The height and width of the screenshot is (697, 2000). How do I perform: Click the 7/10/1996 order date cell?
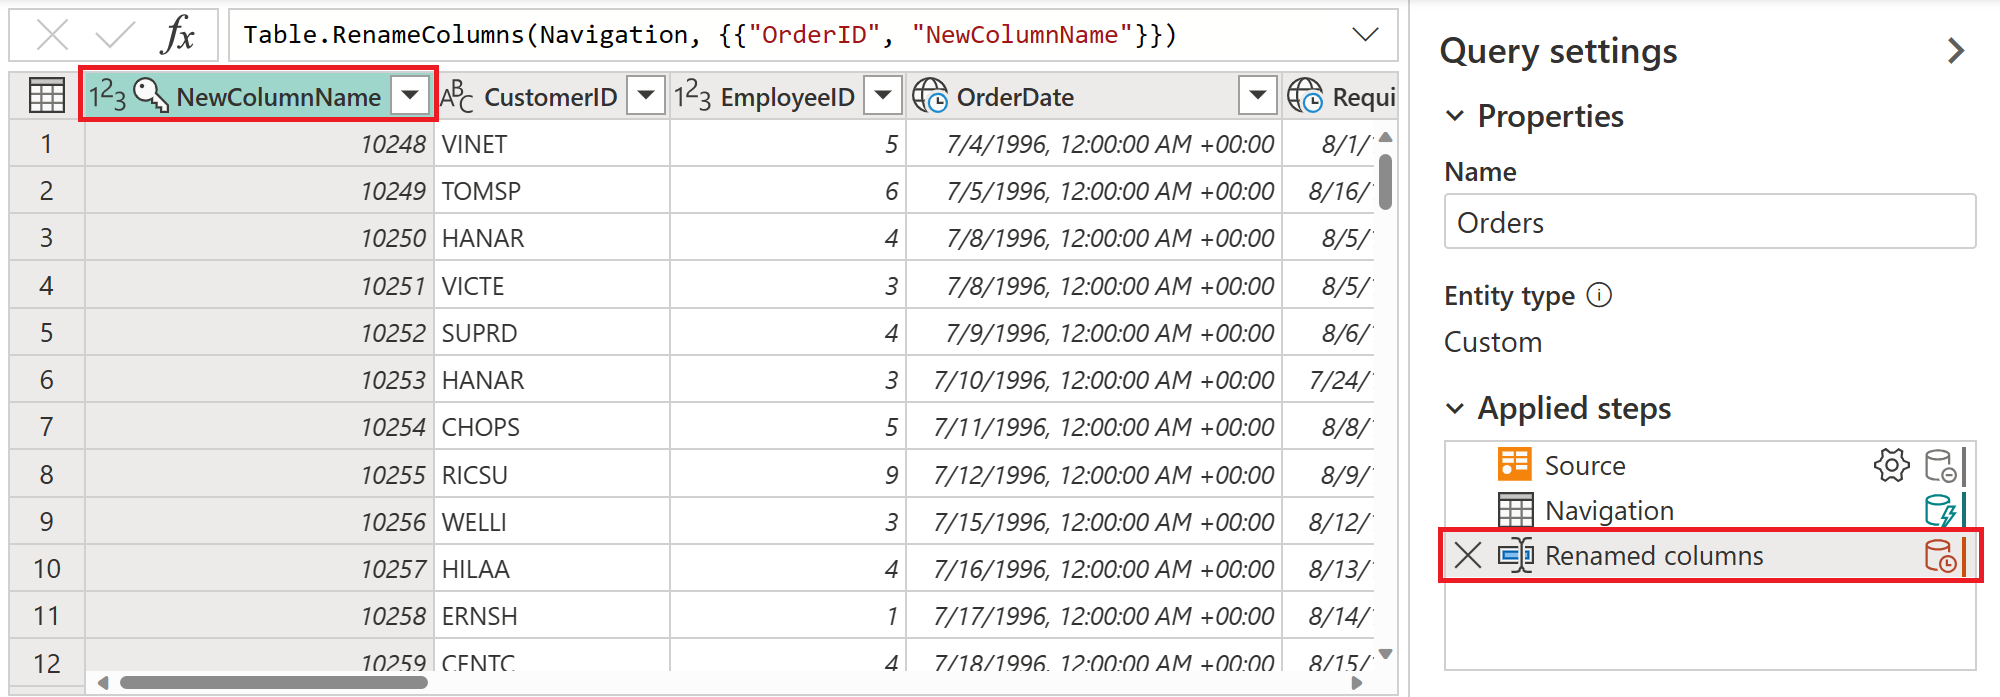click(1094, 380)
